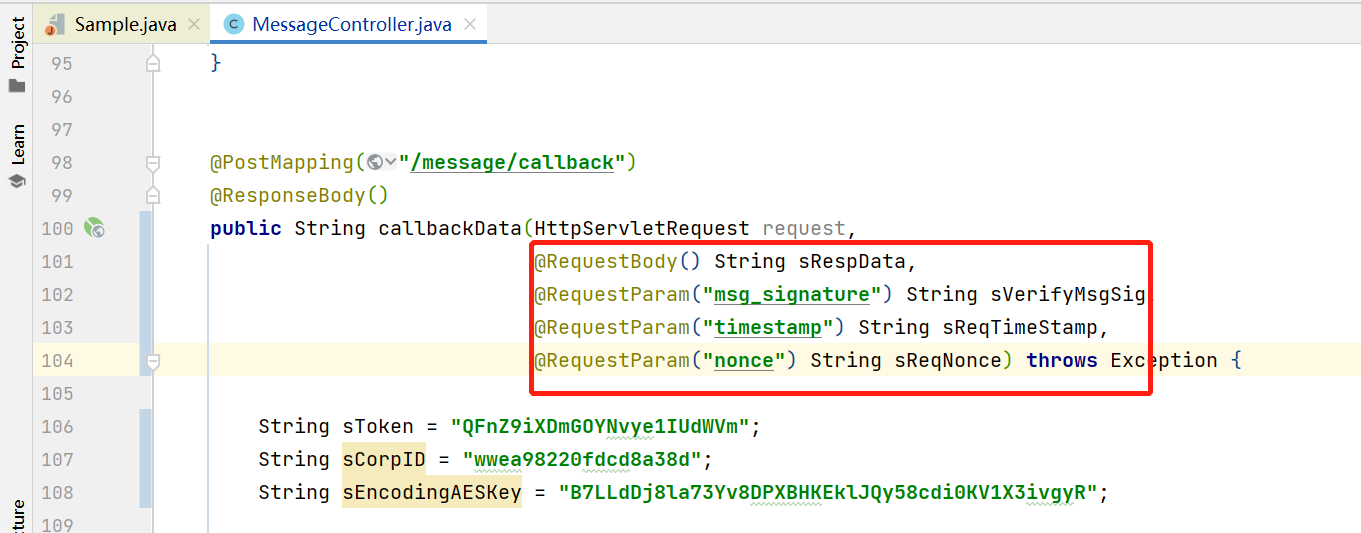Click line number 105 in gutter
Image resolution: width=1361 pixels, height=533 pixels.
click(57, 393)
